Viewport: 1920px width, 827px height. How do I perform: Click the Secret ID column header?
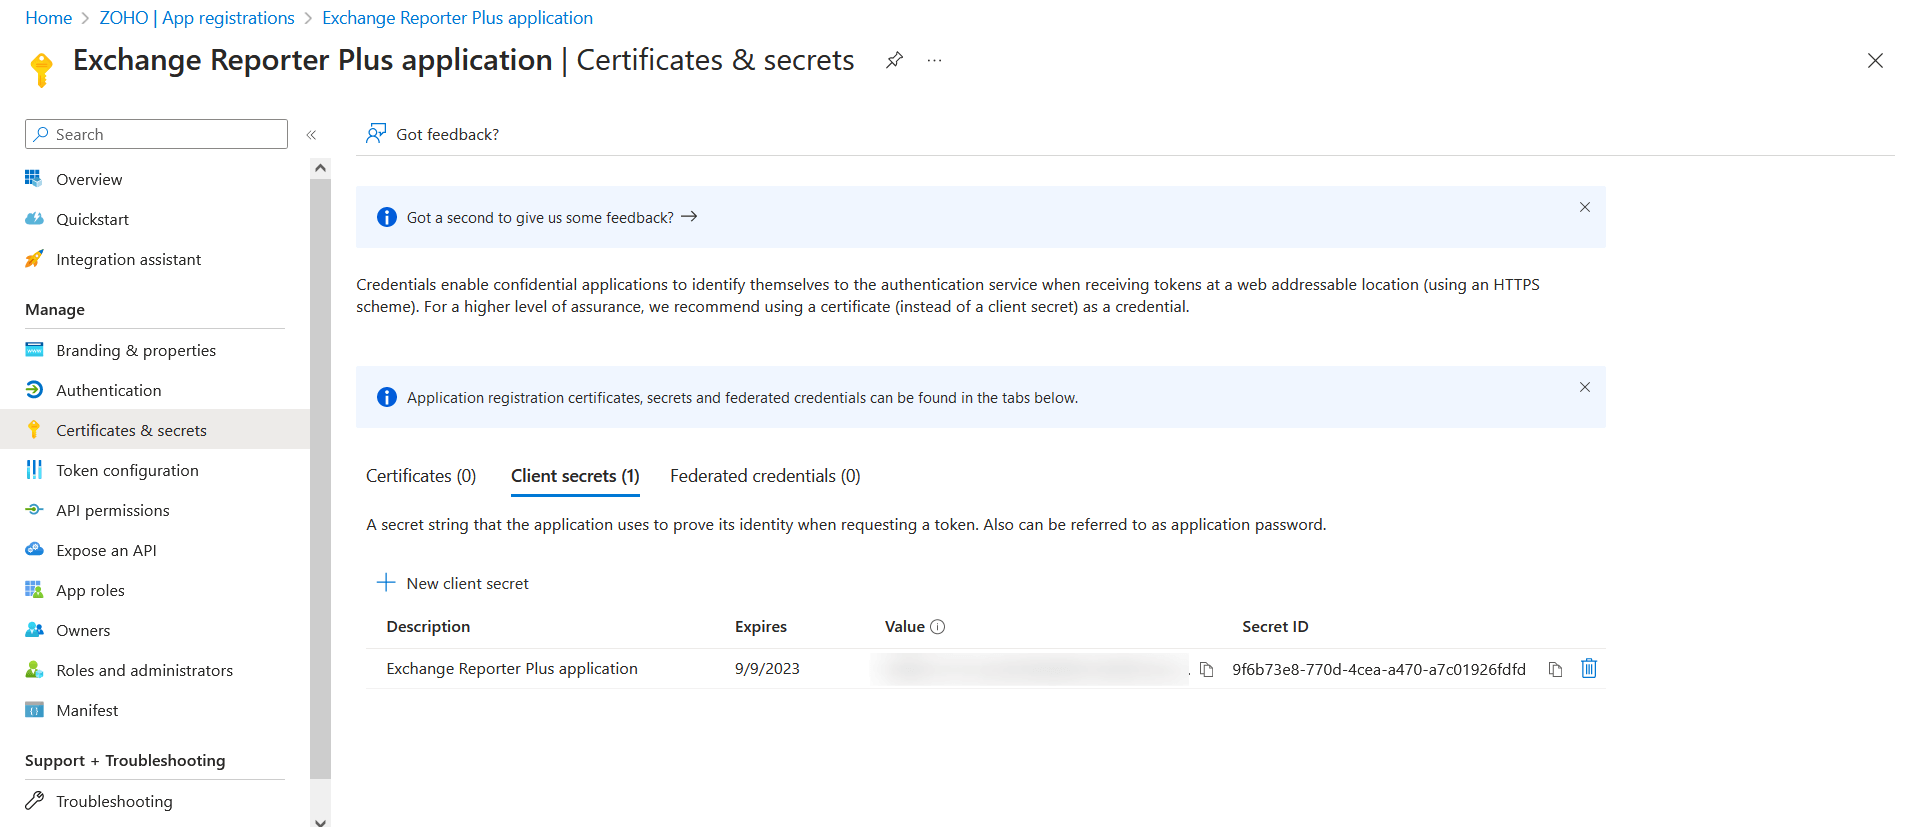(x=1275, y=627)
